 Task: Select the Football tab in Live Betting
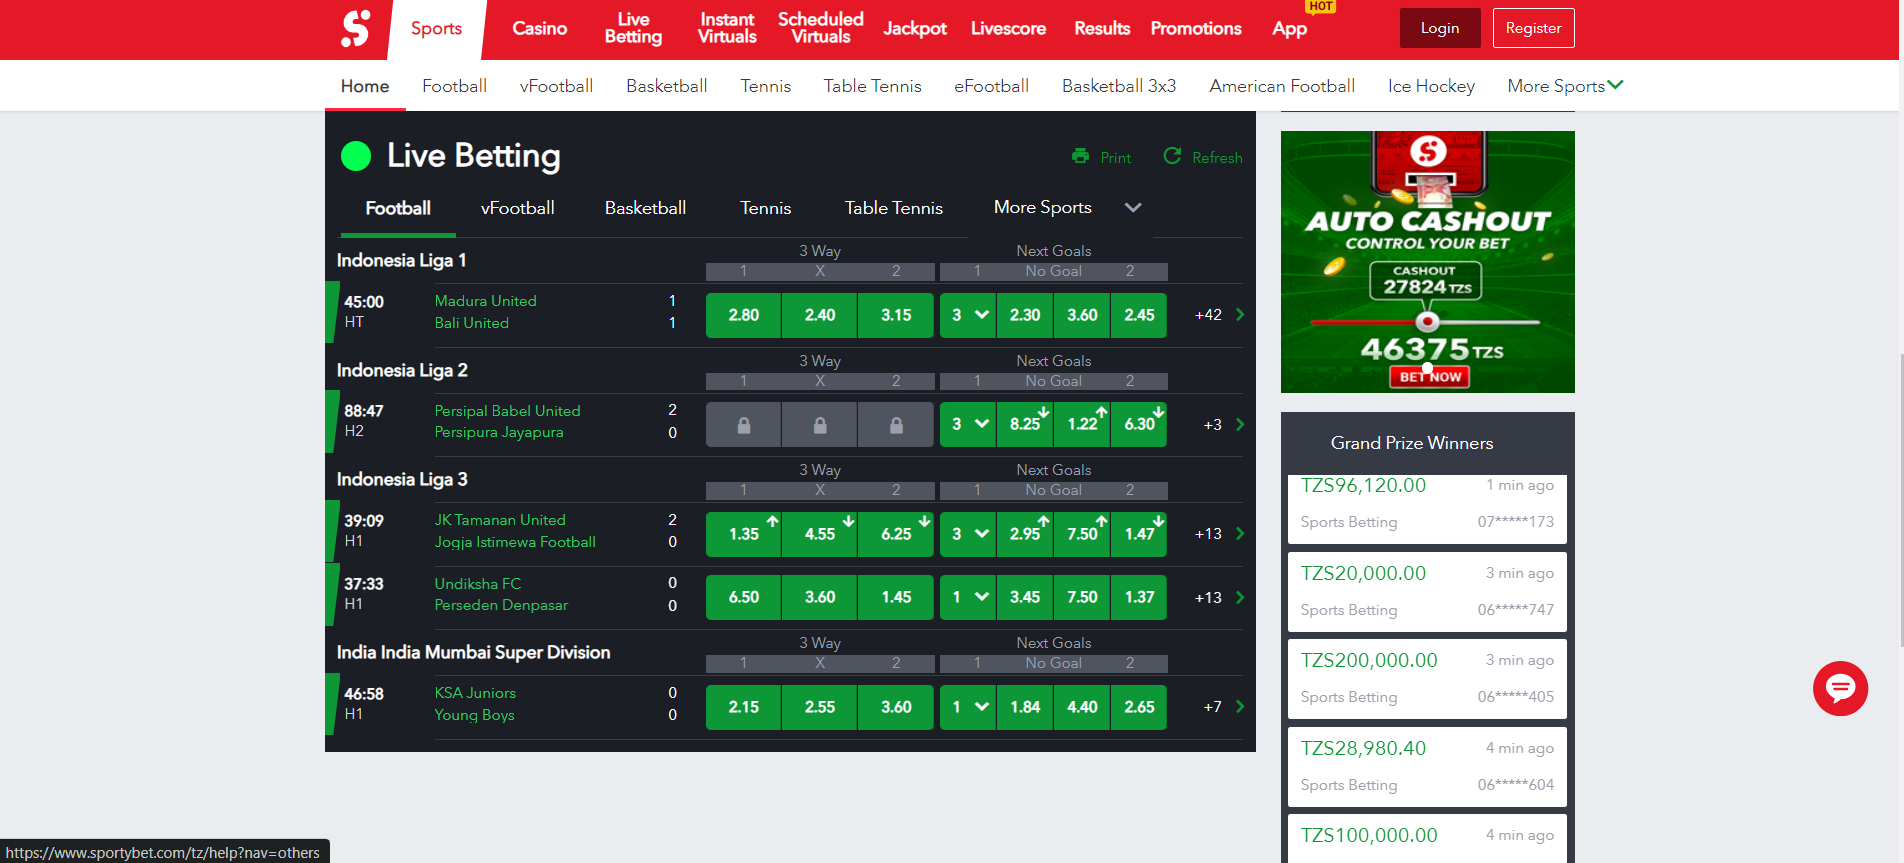398,208
